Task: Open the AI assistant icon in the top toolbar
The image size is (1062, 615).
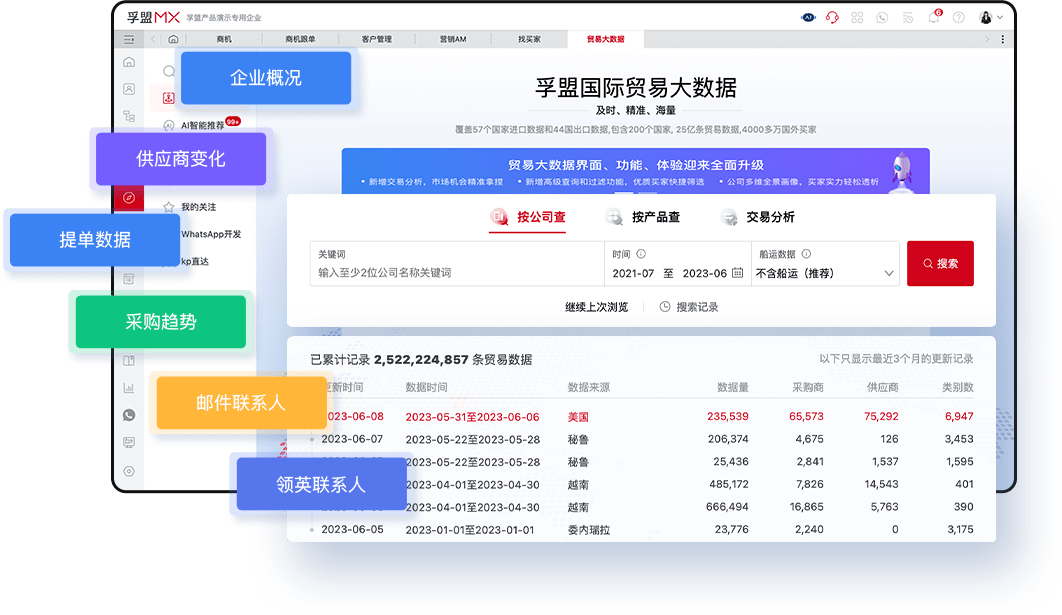Action: pyautogui.click(x=808, y=17)
